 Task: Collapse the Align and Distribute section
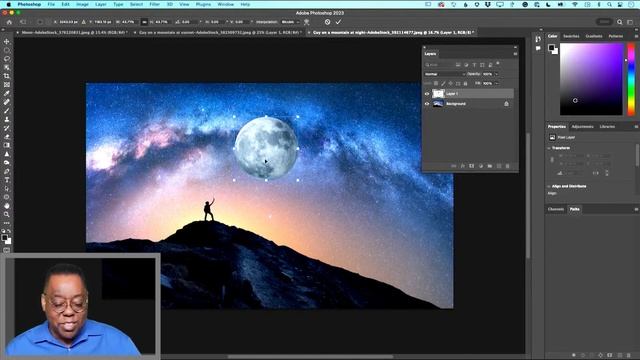pos(549,186)
